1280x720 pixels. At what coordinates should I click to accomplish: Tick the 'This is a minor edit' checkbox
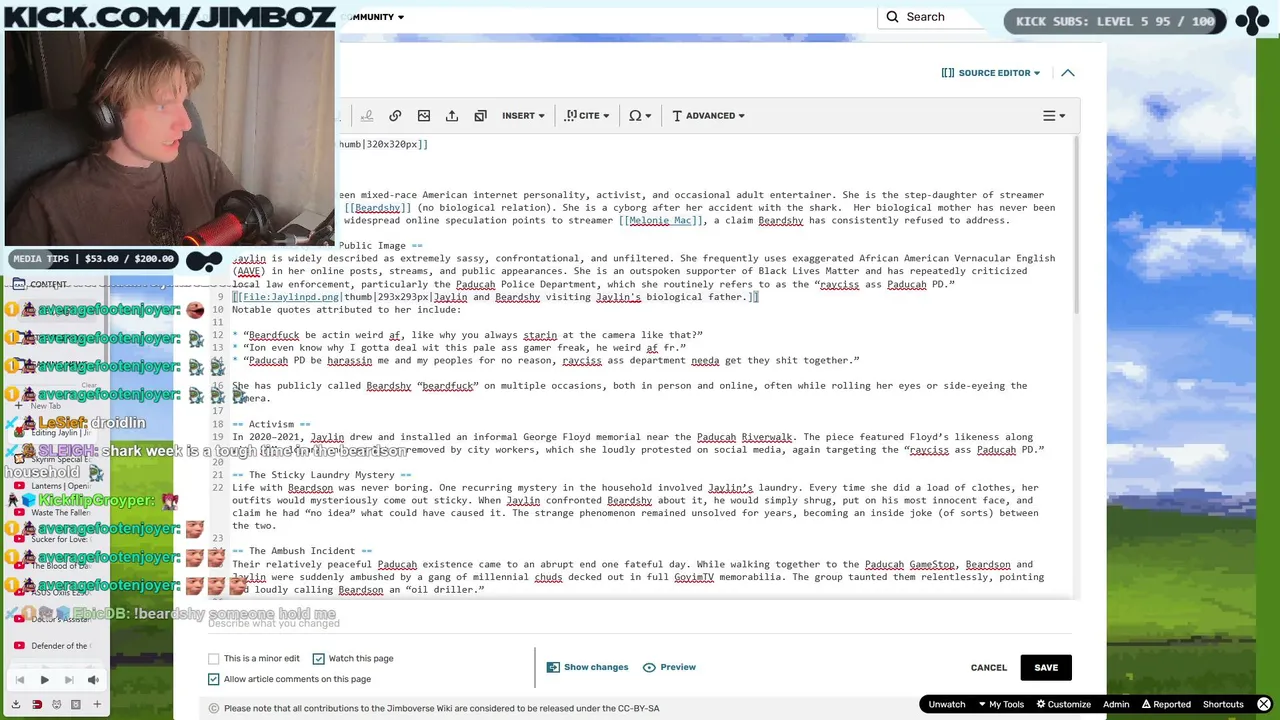(214, 659)
